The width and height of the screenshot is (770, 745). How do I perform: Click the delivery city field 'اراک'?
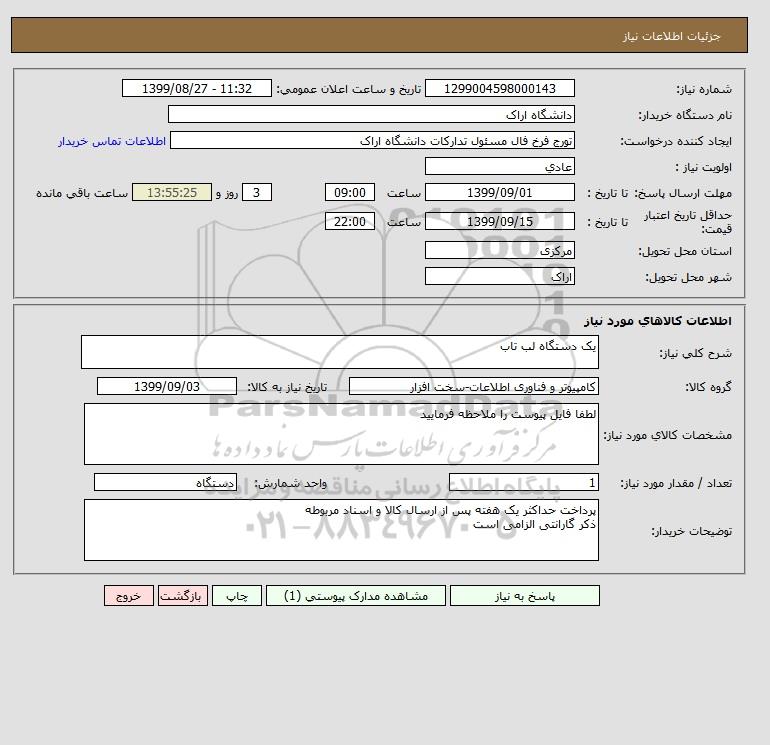(x=500, y=276)
